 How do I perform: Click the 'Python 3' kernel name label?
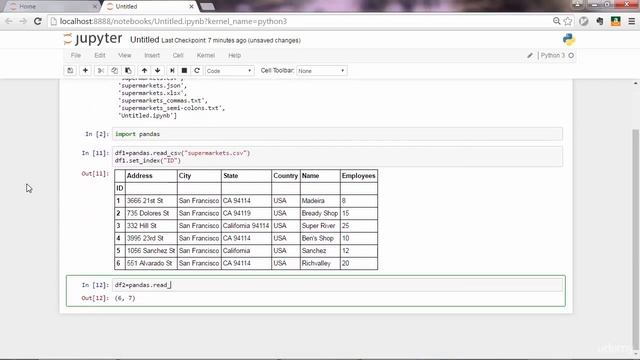[553, 56]
